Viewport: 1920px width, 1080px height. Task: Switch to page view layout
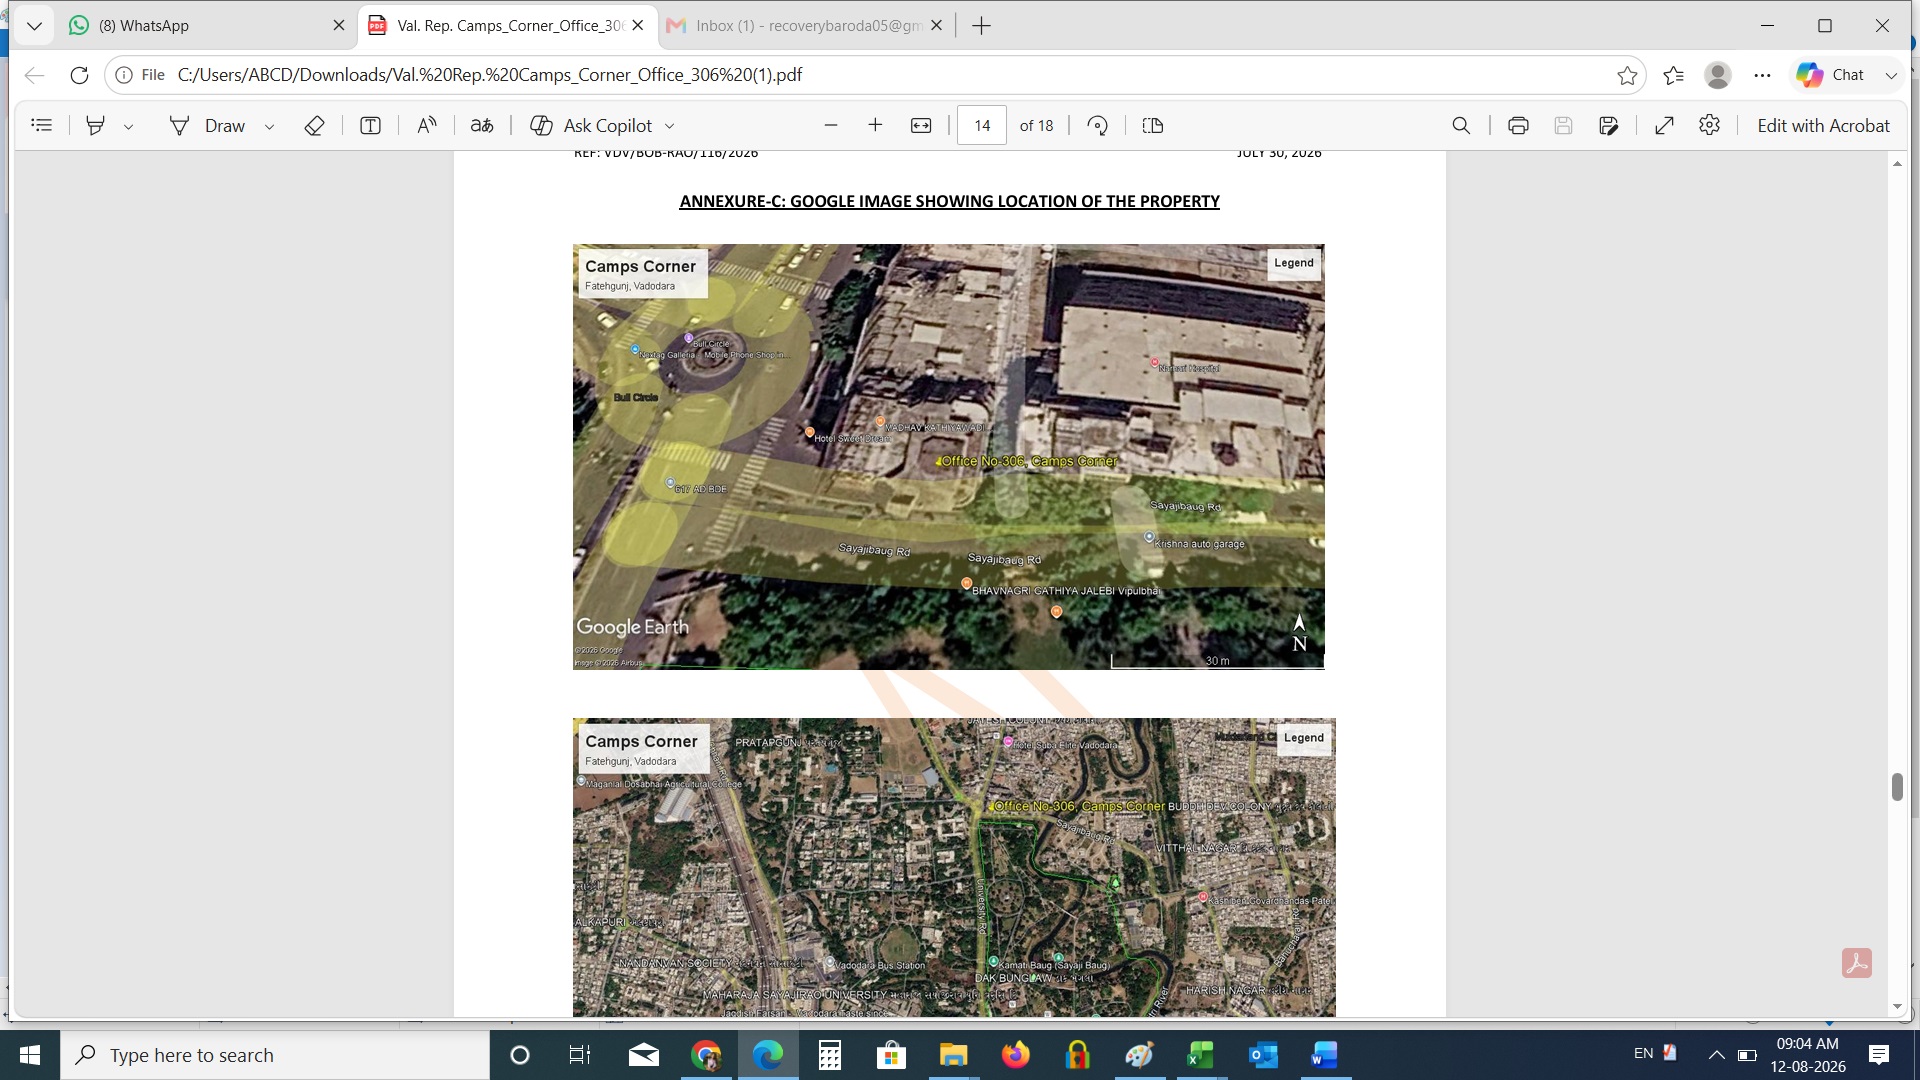[x=1153, y=125]
